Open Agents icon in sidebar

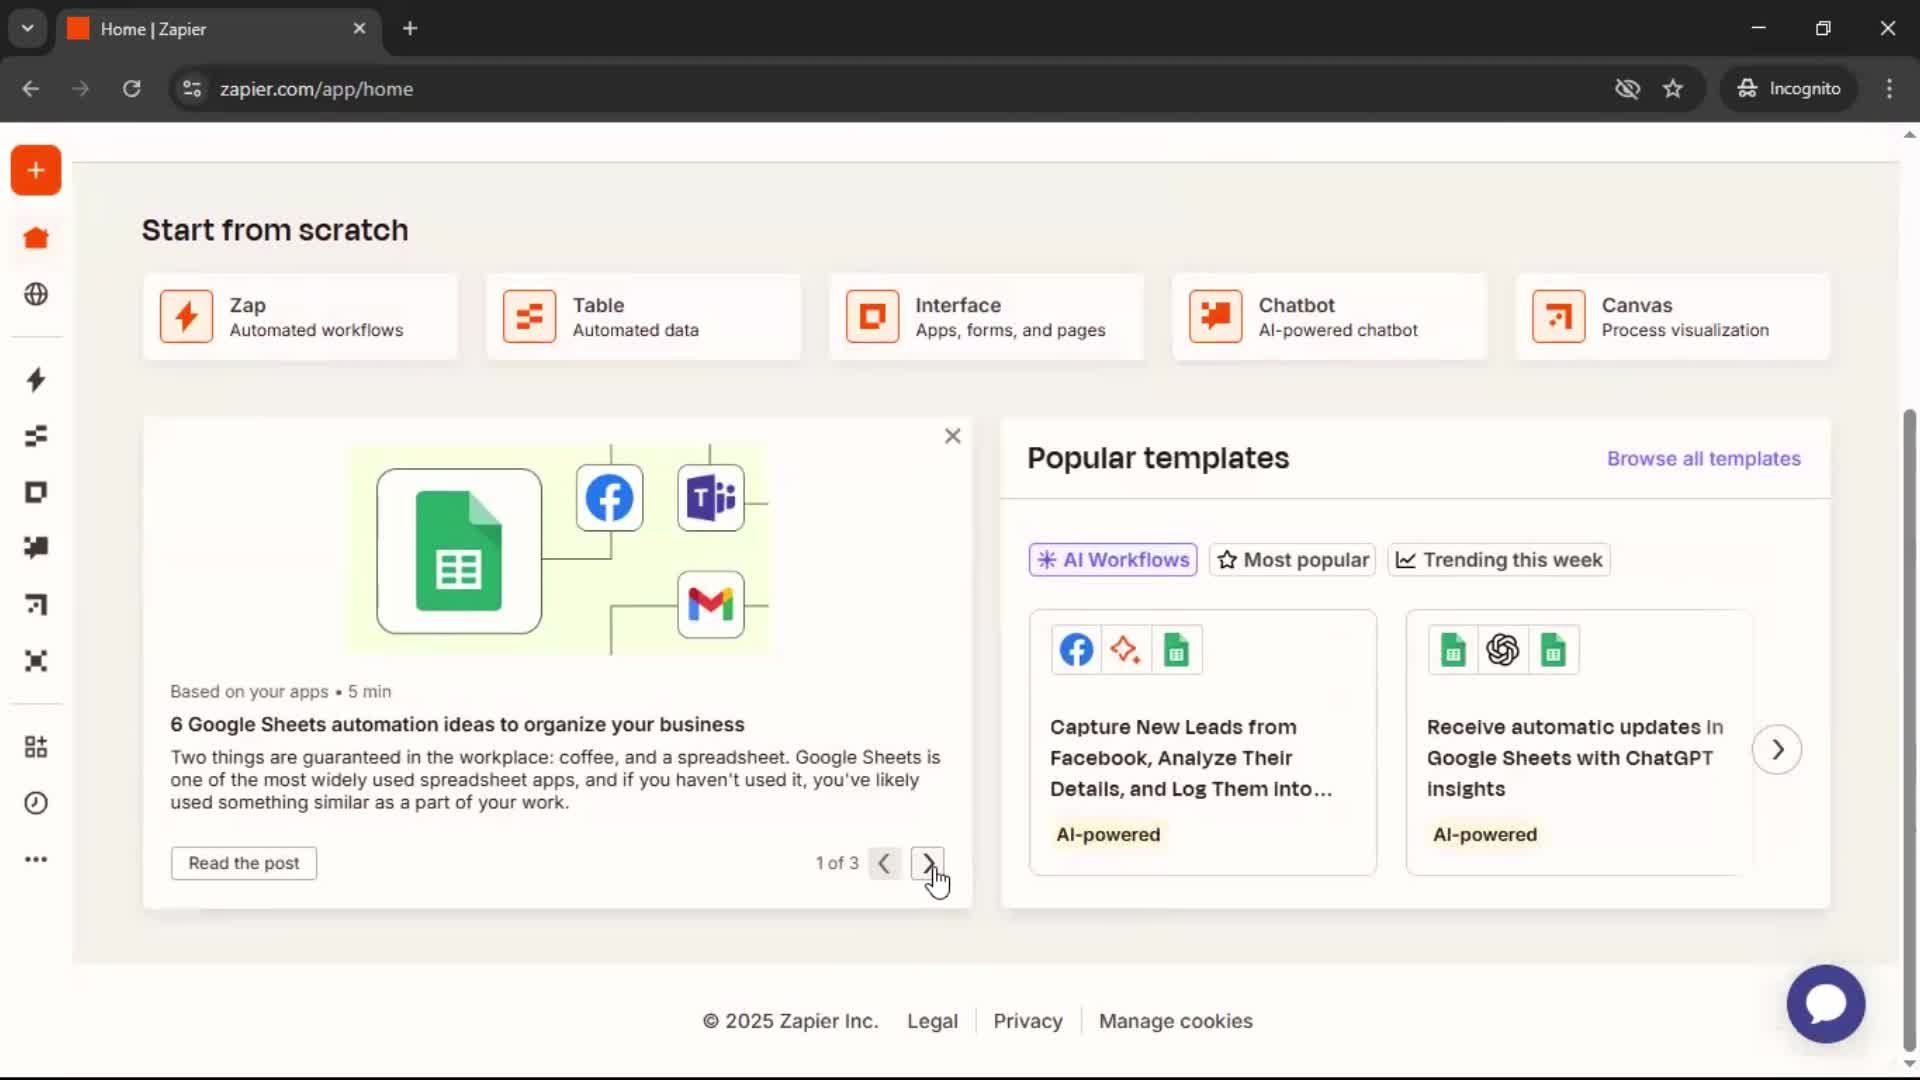36,661
